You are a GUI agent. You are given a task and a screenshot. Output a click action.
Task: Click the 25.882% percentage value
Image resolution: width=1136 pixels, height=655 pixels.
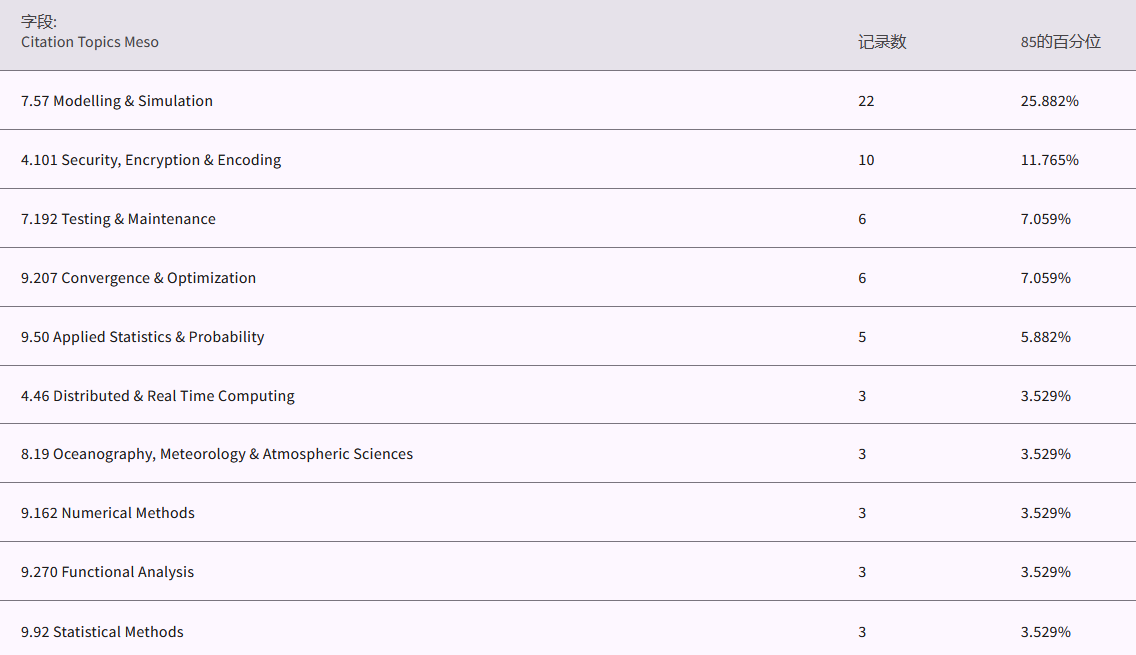(1049, 101)
